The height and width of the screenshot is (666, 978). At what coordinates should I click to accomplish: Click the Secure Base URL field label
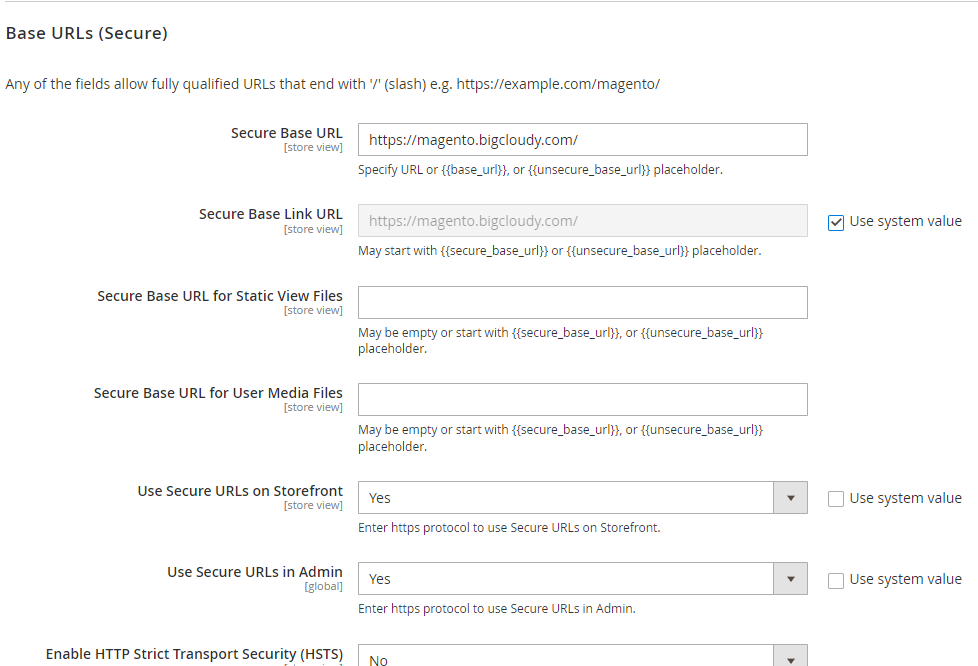tap(286, 133)
